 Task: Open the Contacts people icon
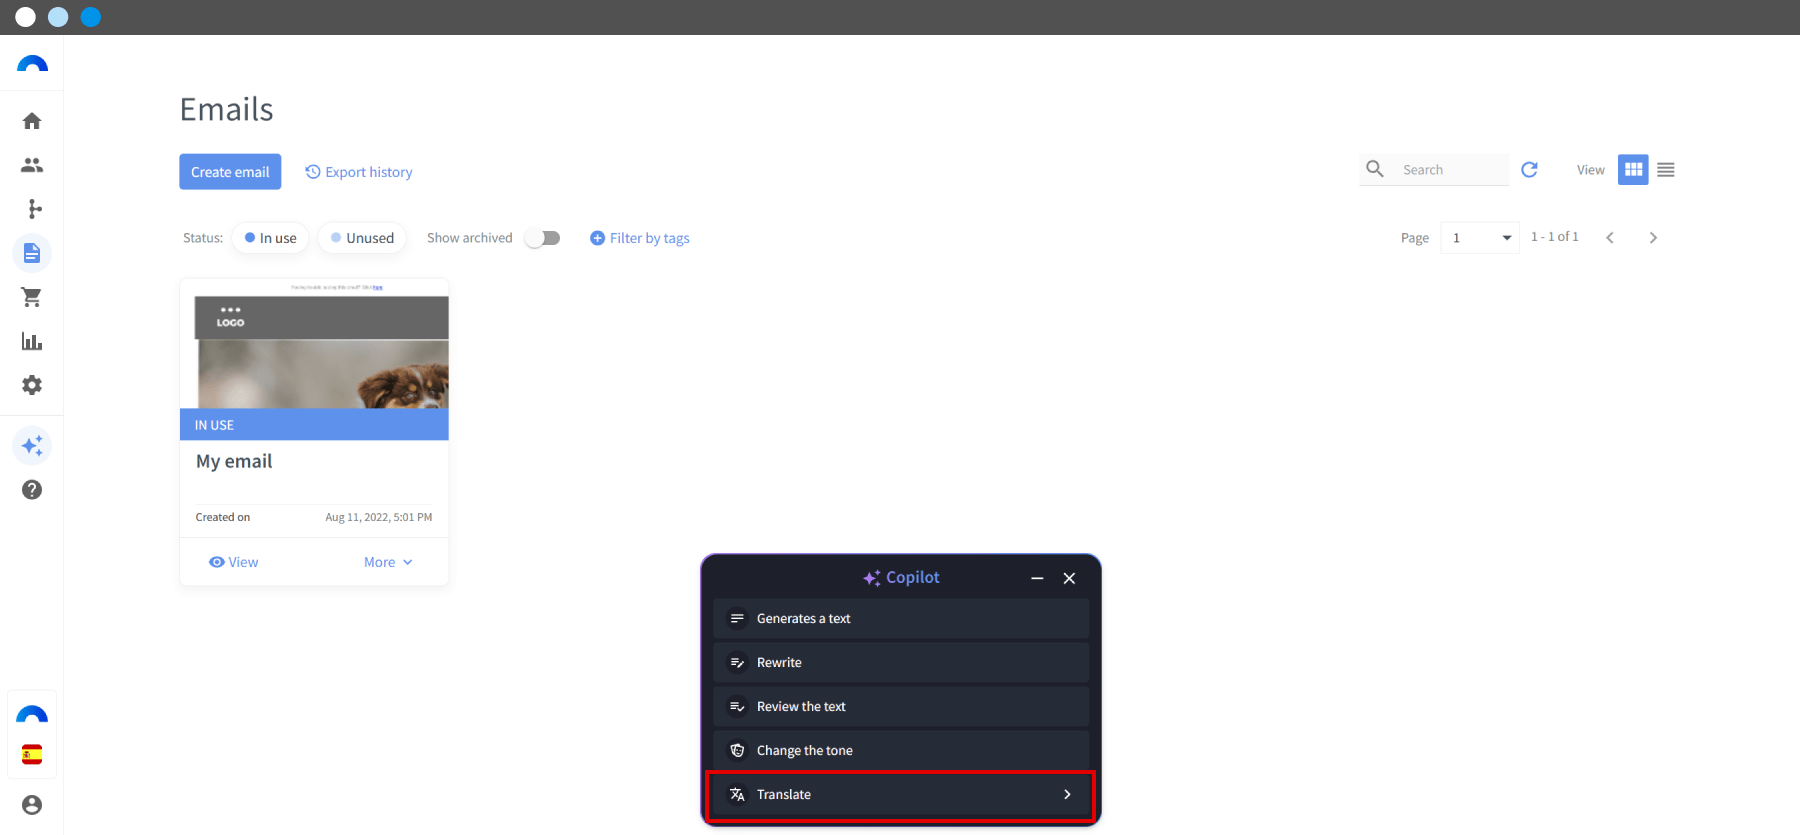32,165
